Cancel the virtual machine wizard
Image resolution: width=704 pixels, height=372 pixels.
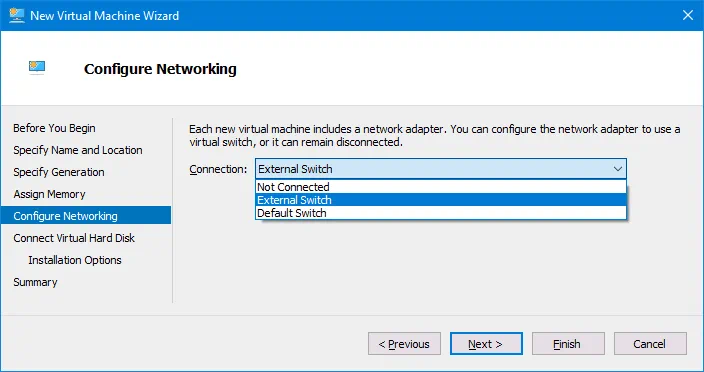(x=650, y=344)
